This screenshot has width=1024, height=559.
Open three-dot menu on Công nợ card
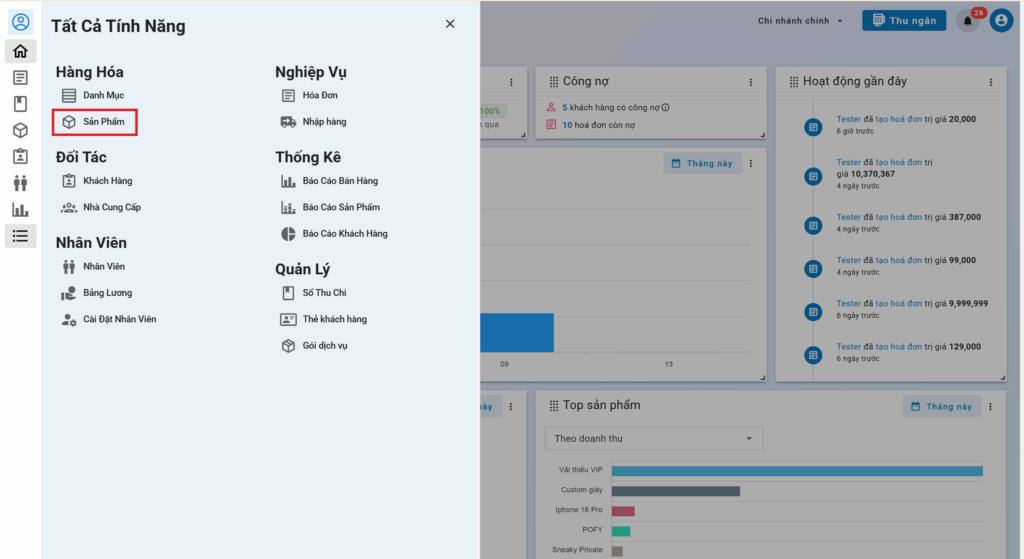[751, 82]
